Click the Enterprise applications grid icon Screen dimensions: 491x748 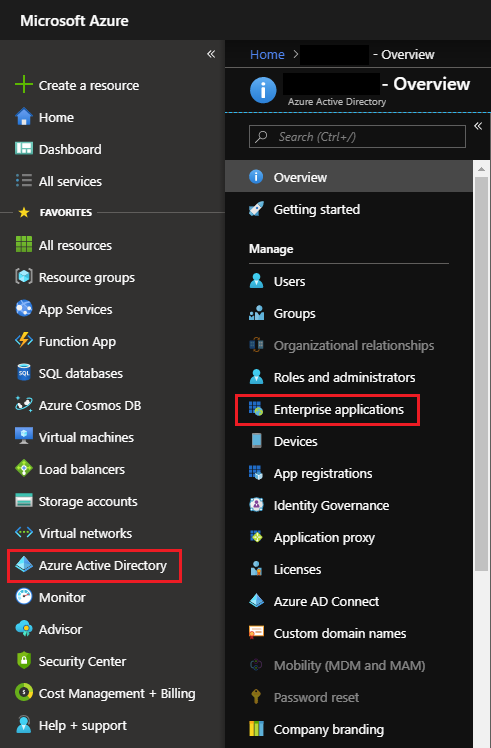tap(256, 409)
